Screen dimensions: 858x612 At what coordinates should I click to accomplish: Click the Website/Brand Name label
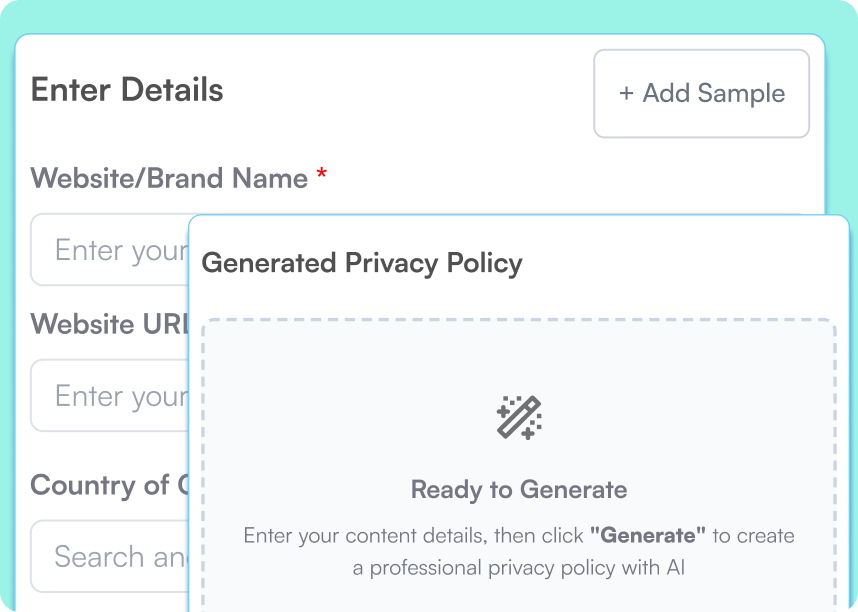[x=167, y=177]
